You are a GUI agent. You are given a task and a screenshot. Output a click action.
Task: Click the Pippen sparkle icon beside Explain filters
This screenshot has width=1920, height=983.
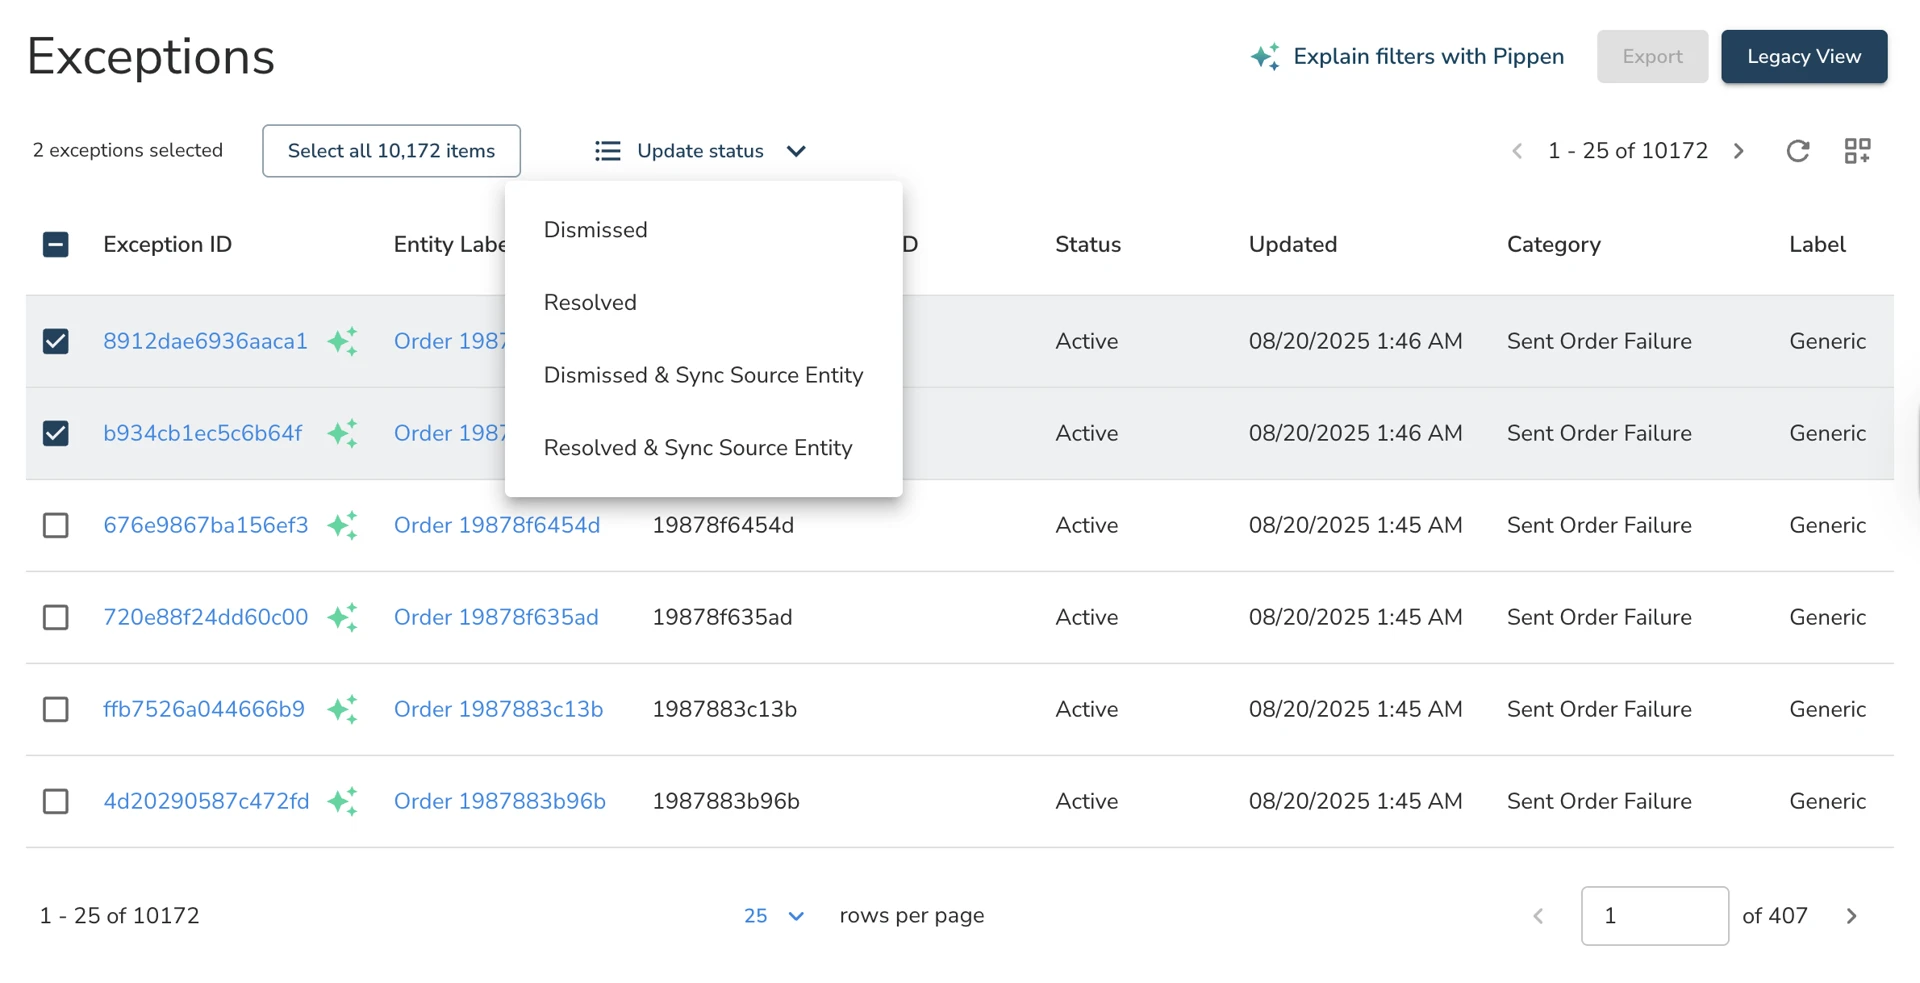[x=1265, y=57]
